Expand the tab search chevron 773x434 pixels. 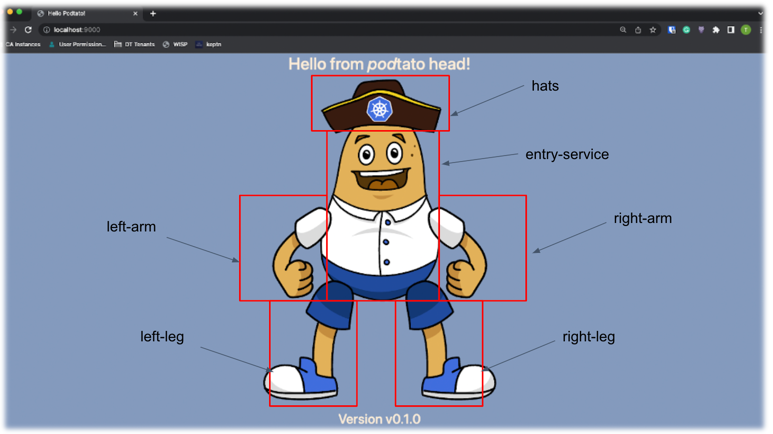click(x=760, y=13)
